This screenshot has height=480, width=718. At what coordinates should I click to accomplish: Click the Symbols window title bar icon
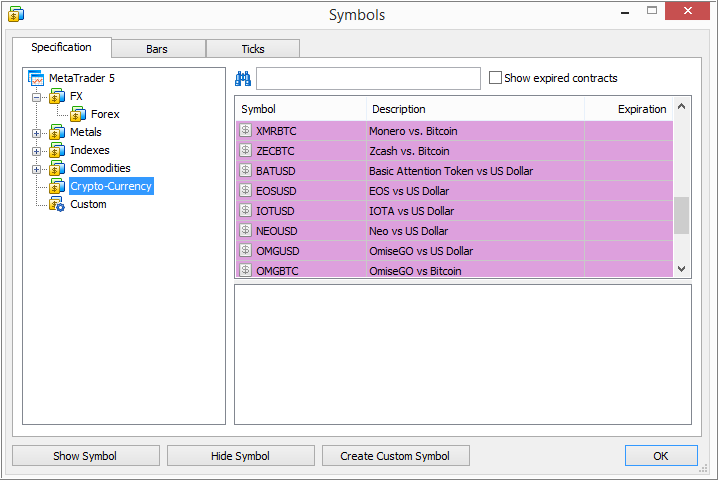[x=16, y=14]
